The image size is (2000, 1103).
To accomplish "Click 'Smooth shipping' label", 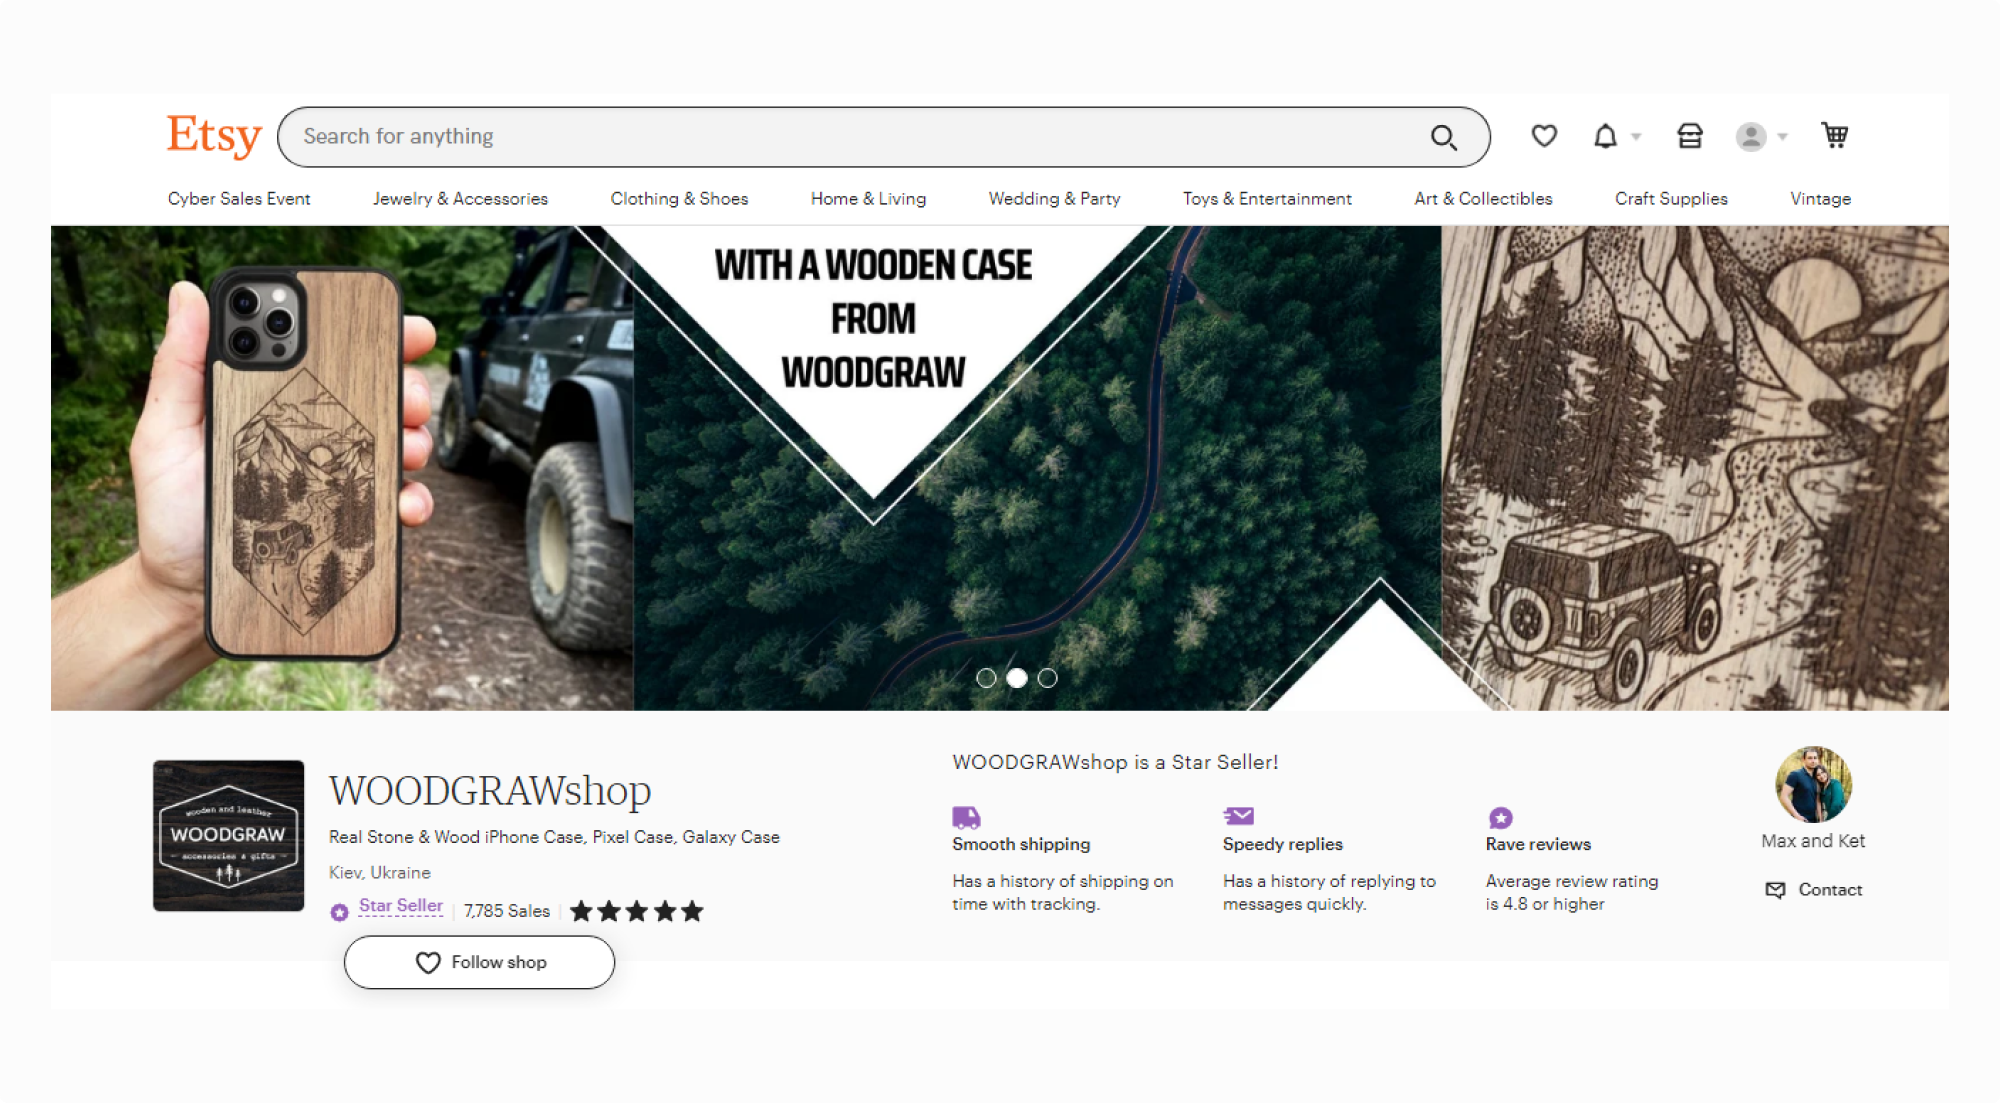I will click(1021, 844).
